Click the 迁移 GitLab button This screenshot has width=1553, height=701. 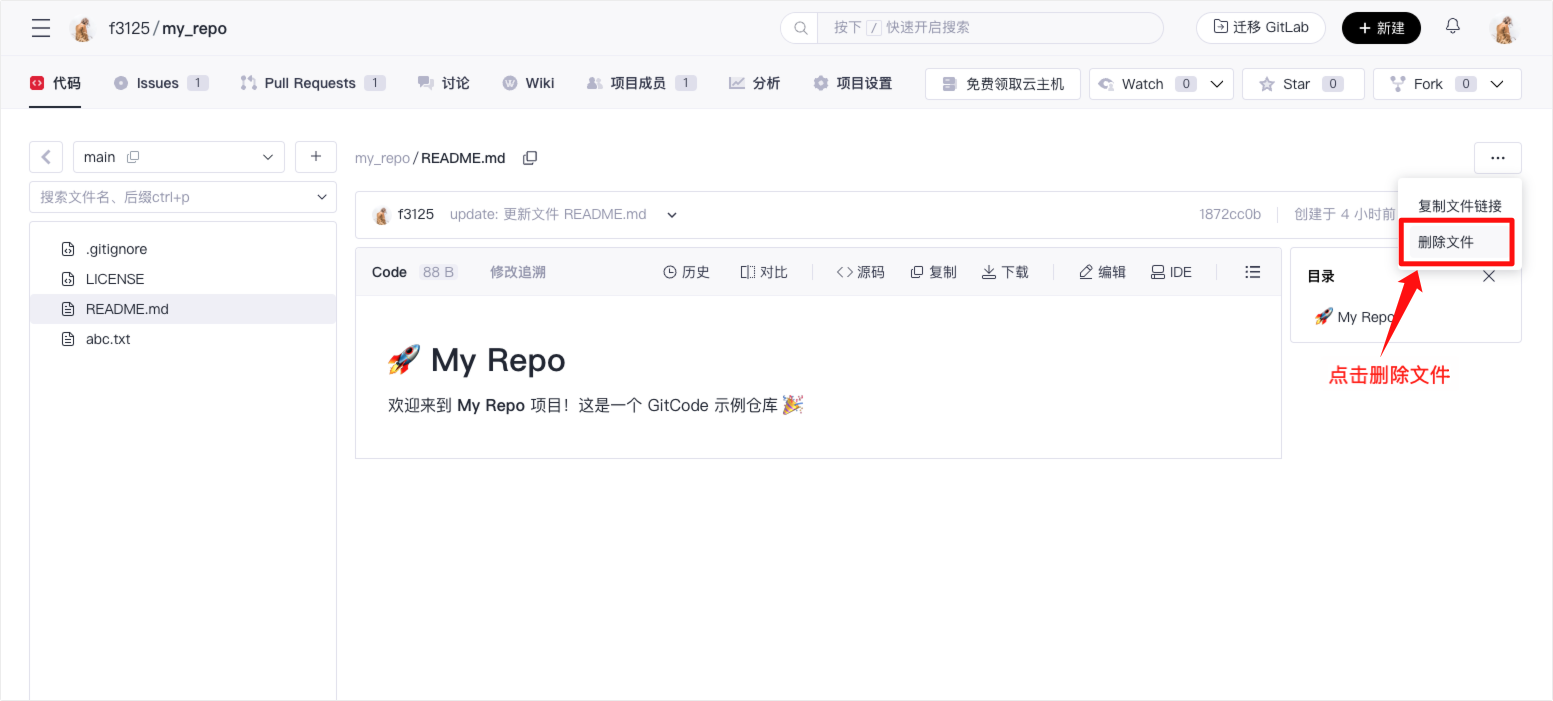tap(1260, 28)
